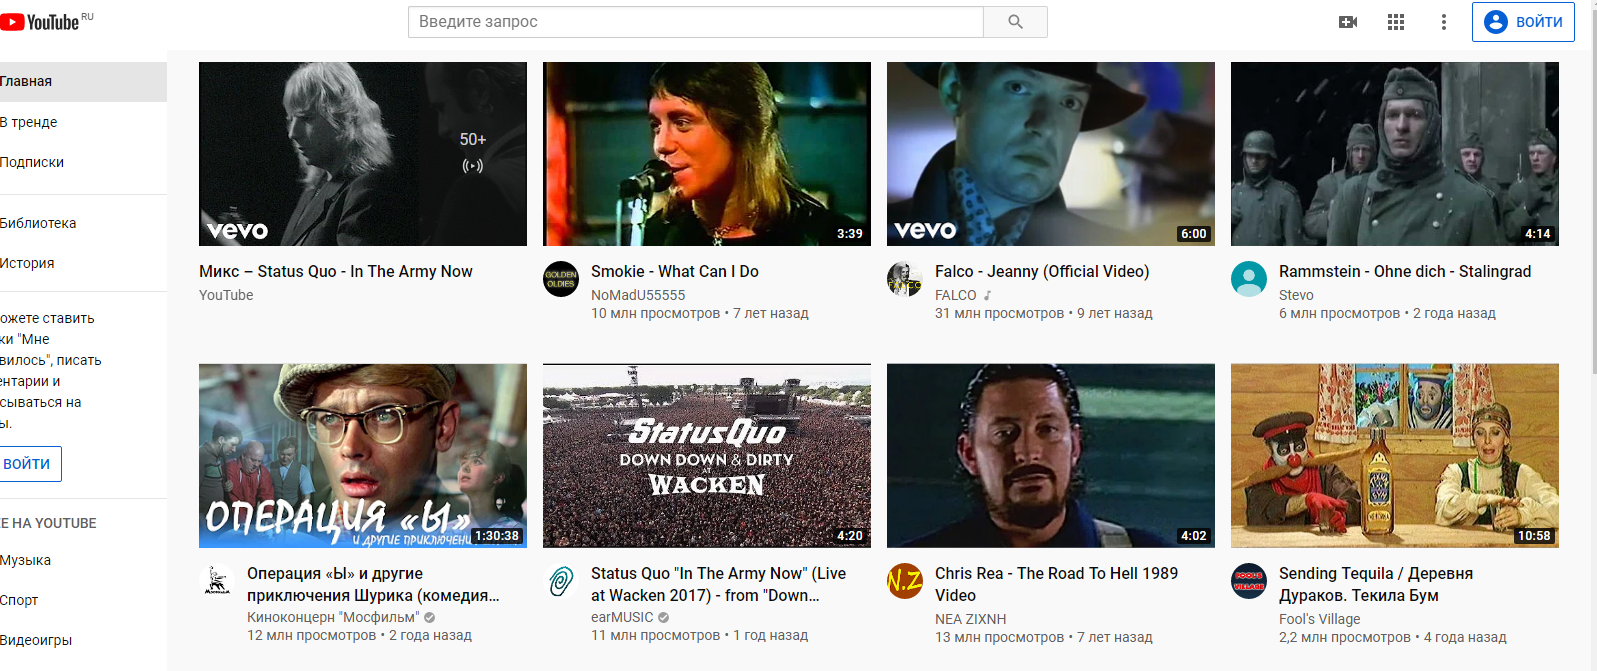Viewport: 1597px width, 671px height.
Task: Open the Rammstein Stalingrad video thumbnail
Action: (x=1395, y=154)
